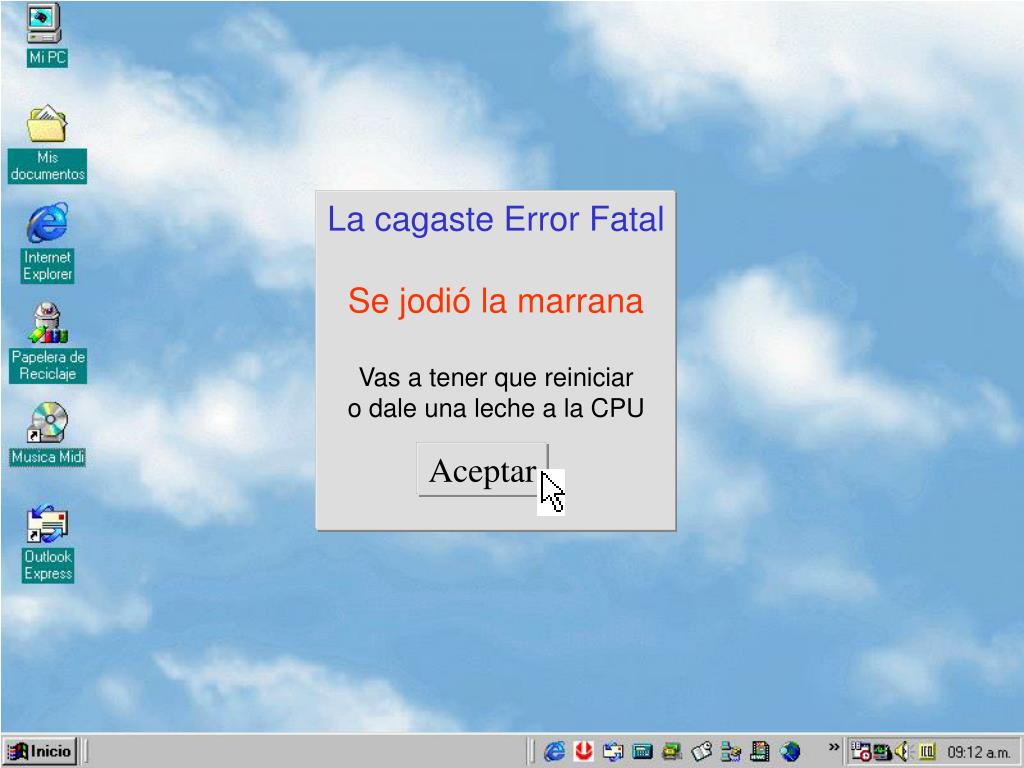Click the book-with-clock quick launch icon

click(701, 752)
